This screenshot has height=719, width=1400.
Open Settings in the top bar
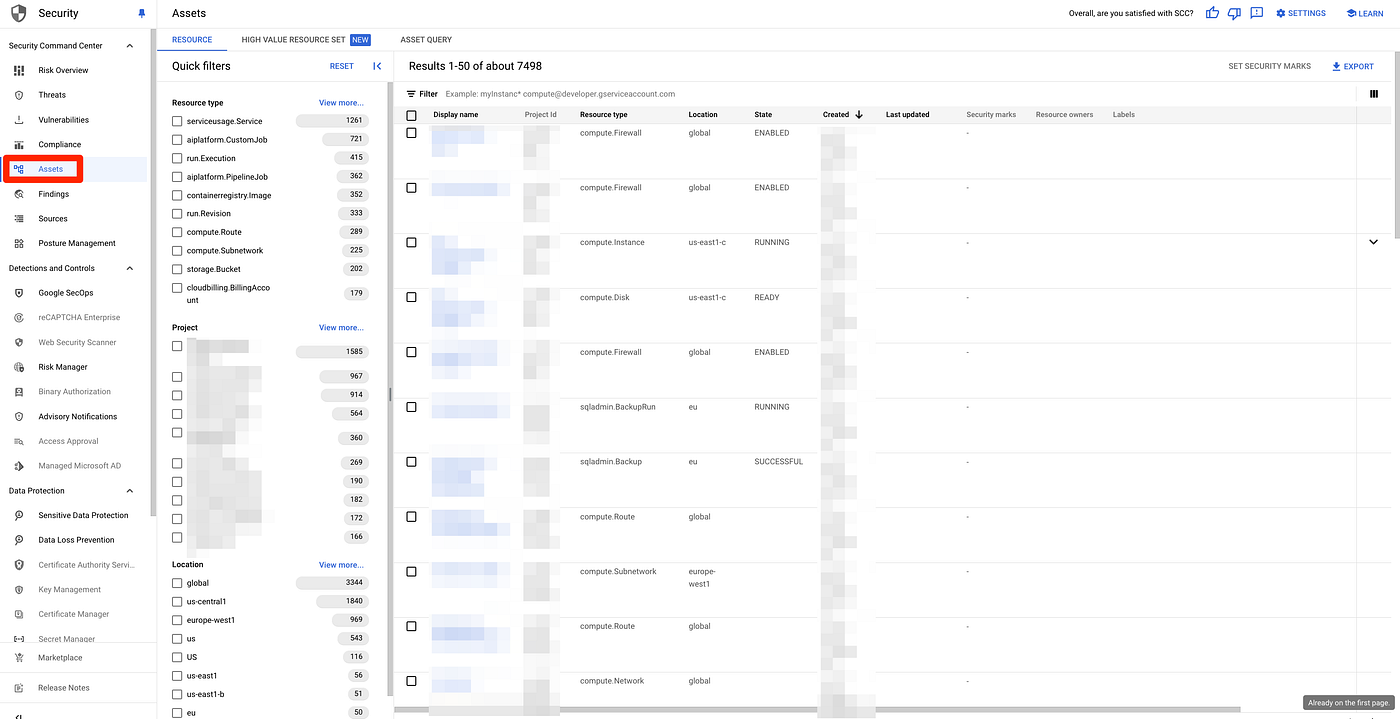(1300, 13)
